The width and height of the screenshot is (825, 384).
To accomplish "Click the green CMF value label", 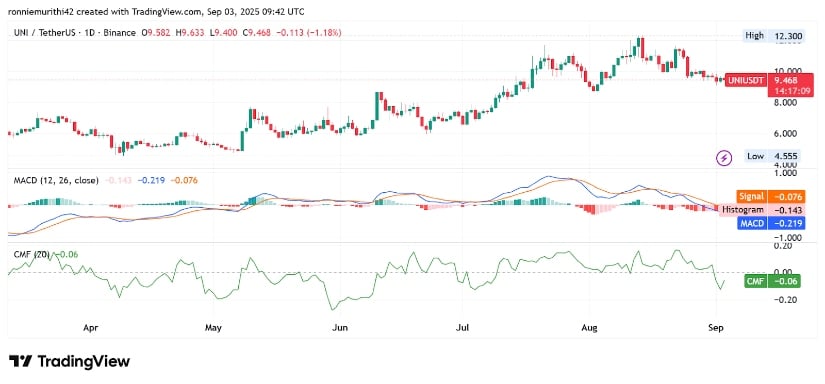I will tap(772, 281).
